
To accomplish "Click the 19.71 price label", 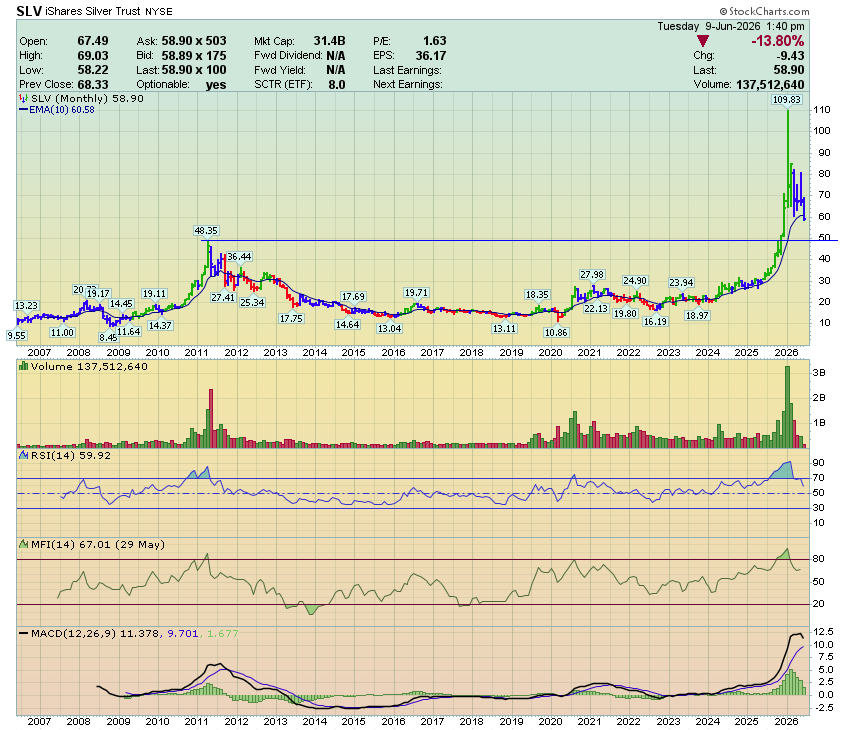I will (416, 293).
